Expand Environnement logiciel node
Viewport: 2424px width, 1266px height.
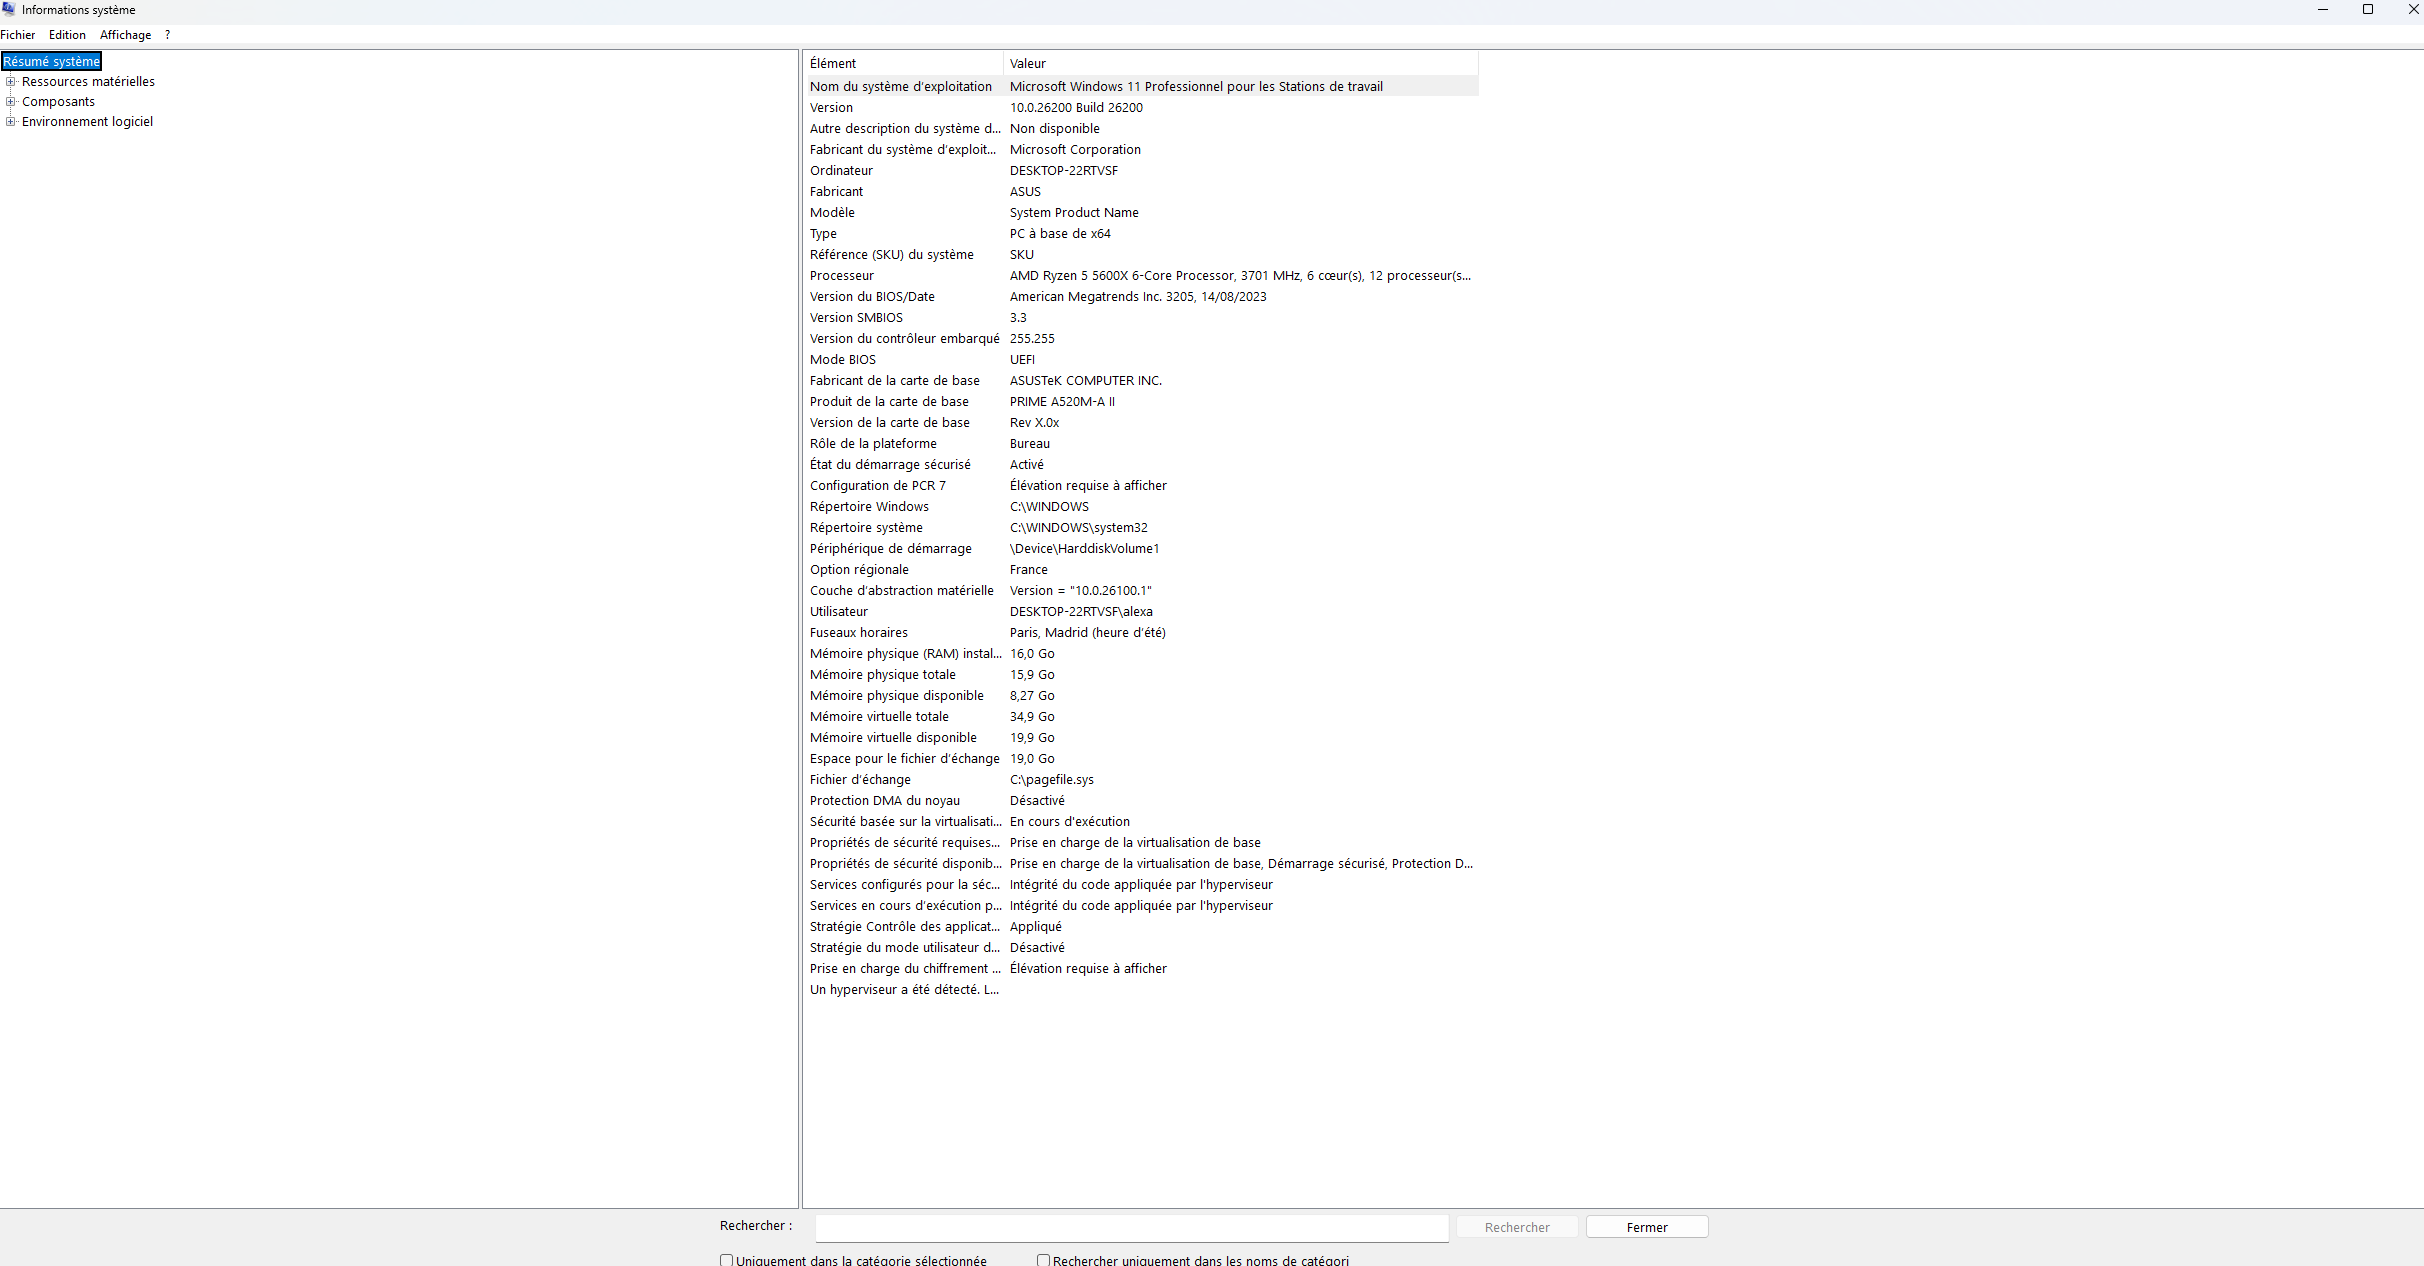coord(11,122)
